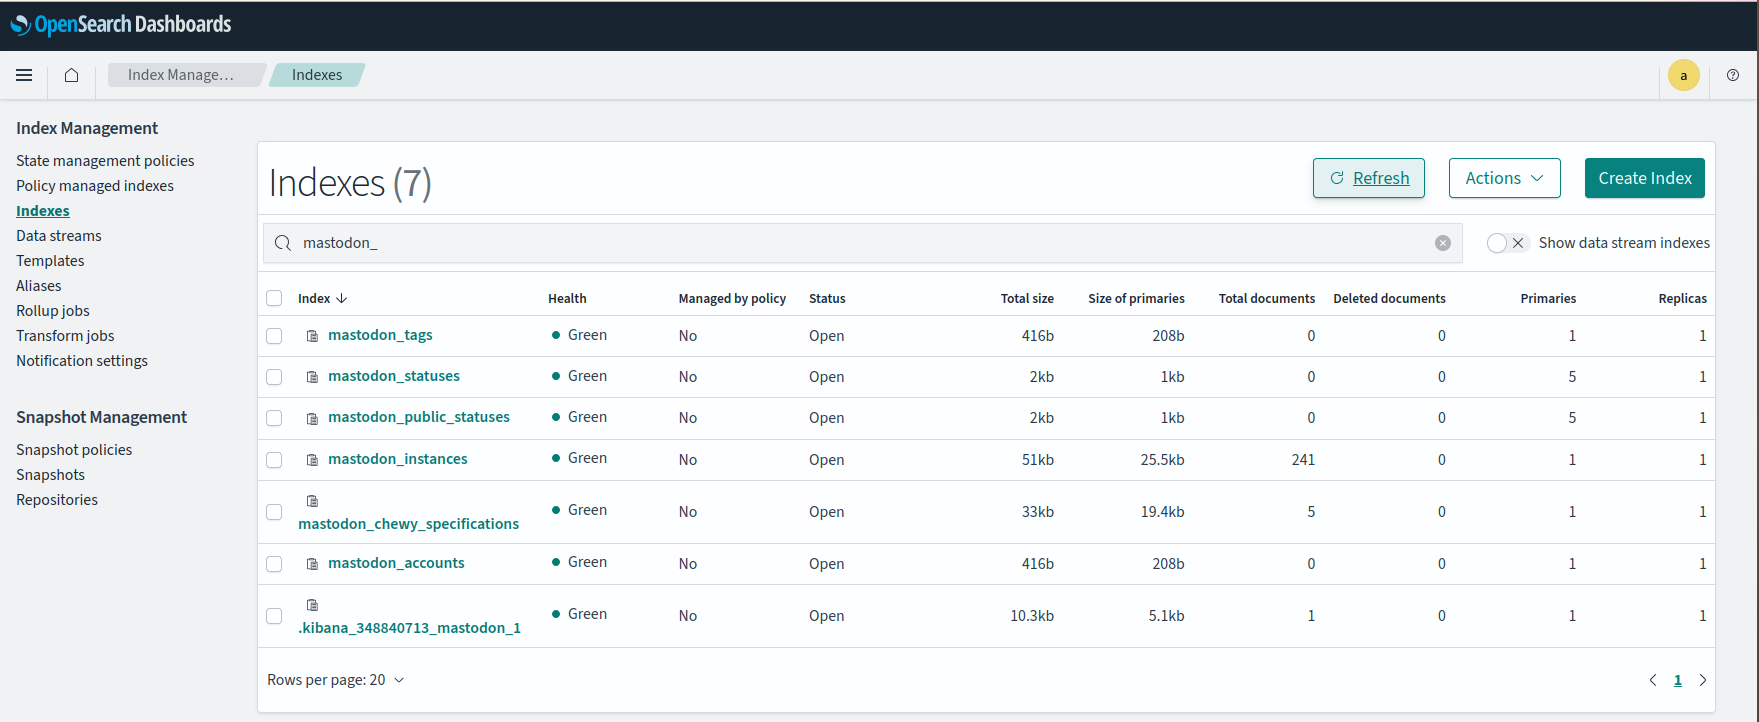Open Rows per page dropdown
The width and height of the screenshot is (1759, 722).
point(336,680)
